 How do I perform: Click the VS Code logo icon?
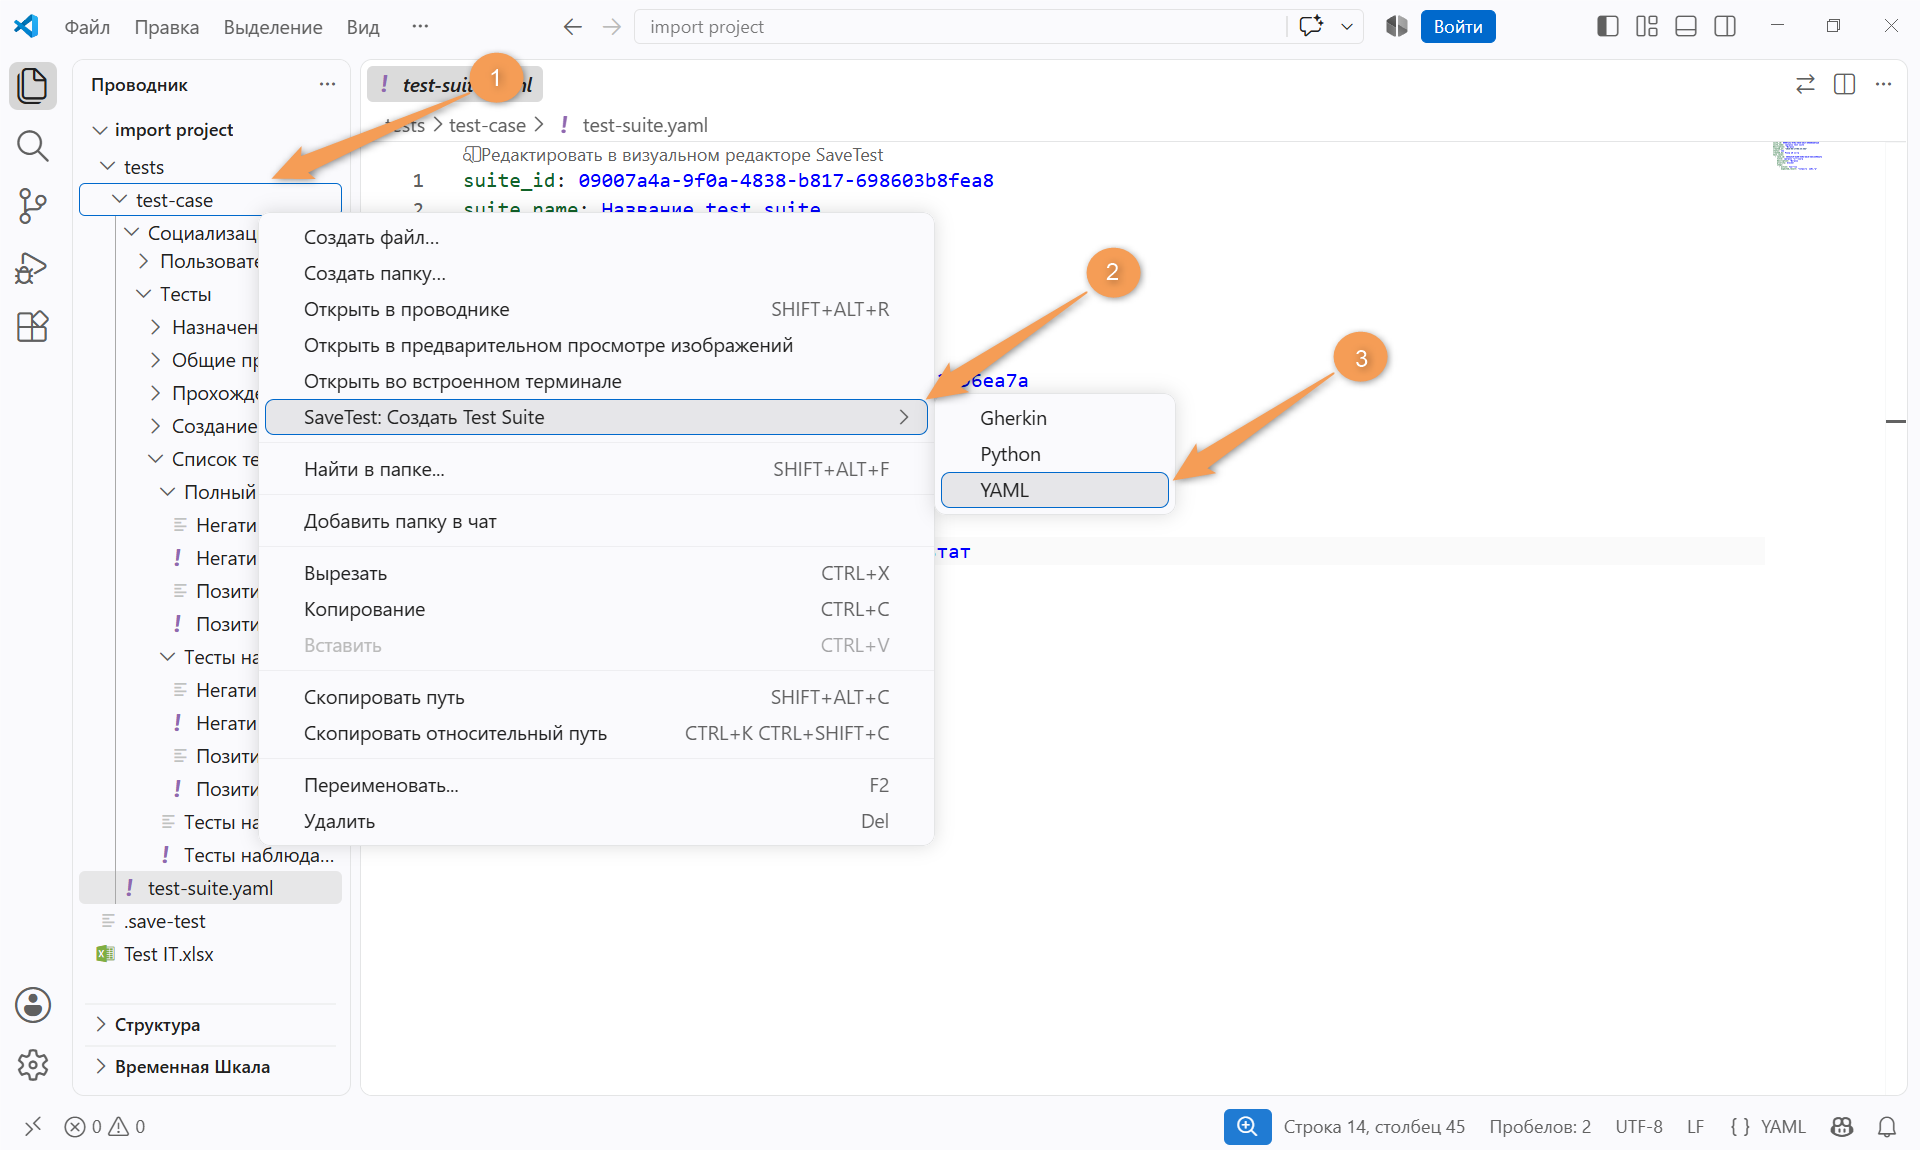26,26
